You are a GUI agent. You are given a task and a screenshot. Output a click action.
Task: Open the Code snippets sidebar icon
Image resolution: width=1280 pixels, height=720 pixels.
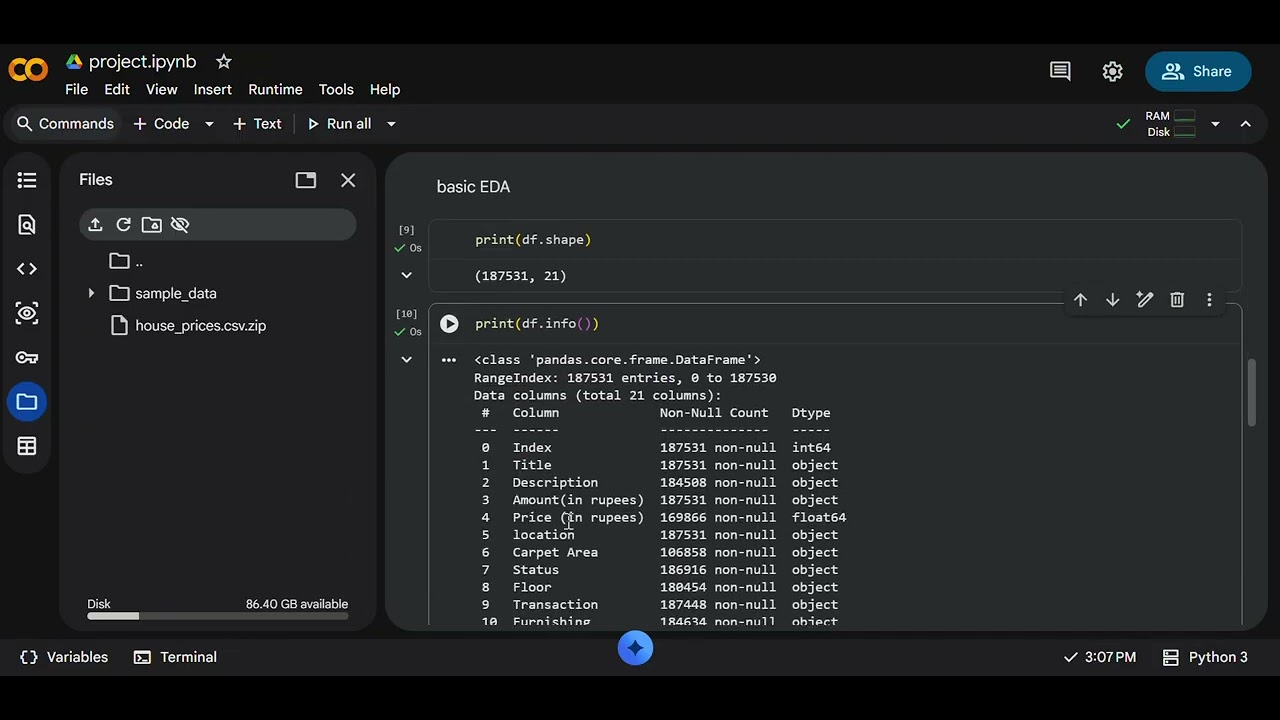[27, 269]
